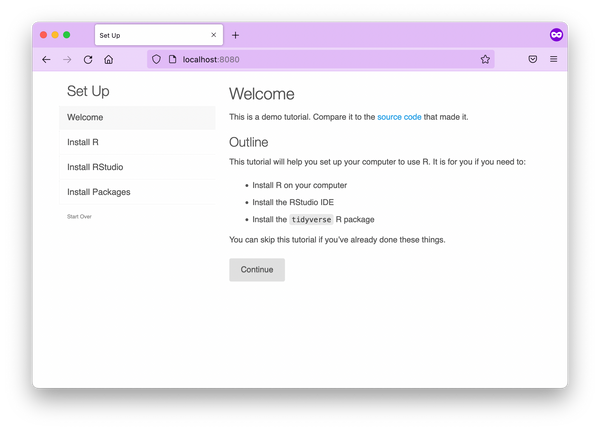The width and height of the screenshot is (600, 431).
Task: Open the Pocket save icon
Action: pyautogui.click(x=533, y=59)
